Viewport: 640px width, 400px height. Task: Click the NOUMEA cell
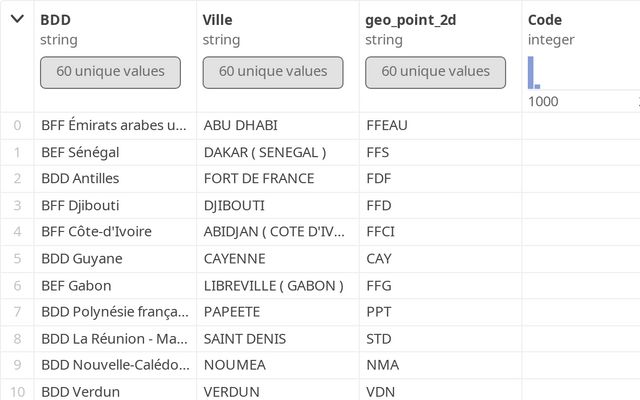[x=278, y=365]
